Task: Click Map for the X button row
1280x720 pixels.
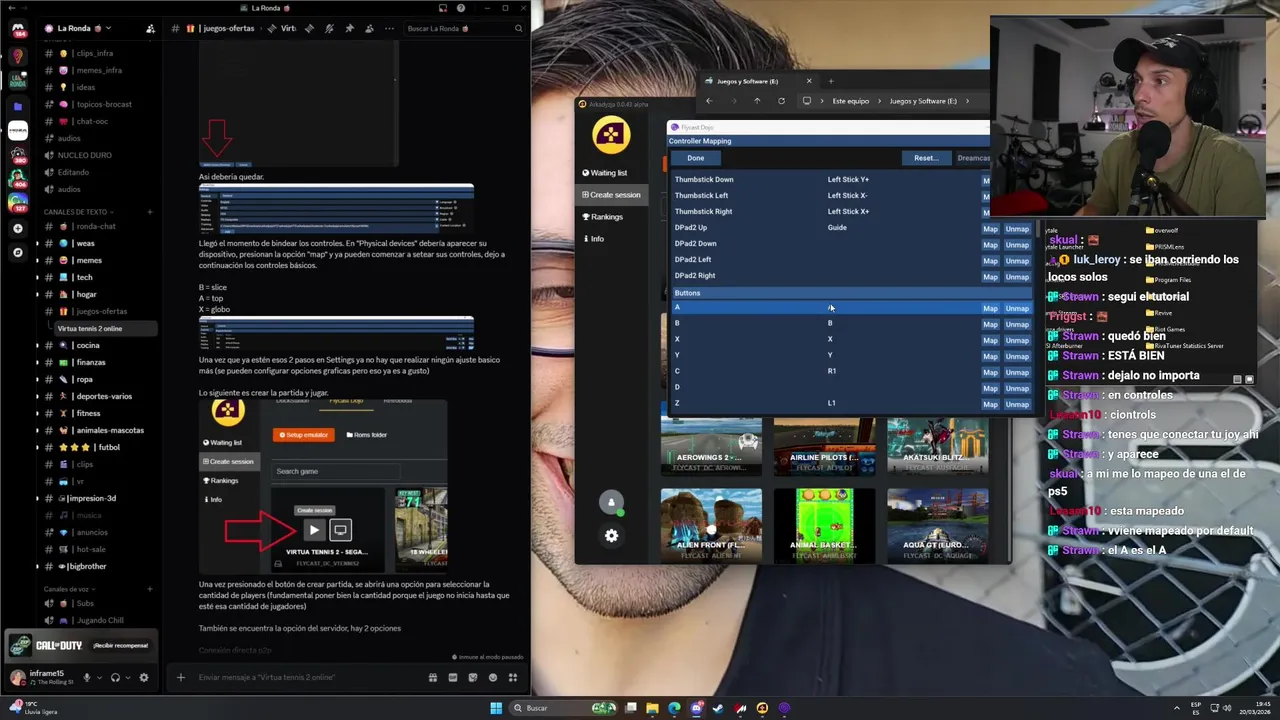Action: (x=990, y=341)
